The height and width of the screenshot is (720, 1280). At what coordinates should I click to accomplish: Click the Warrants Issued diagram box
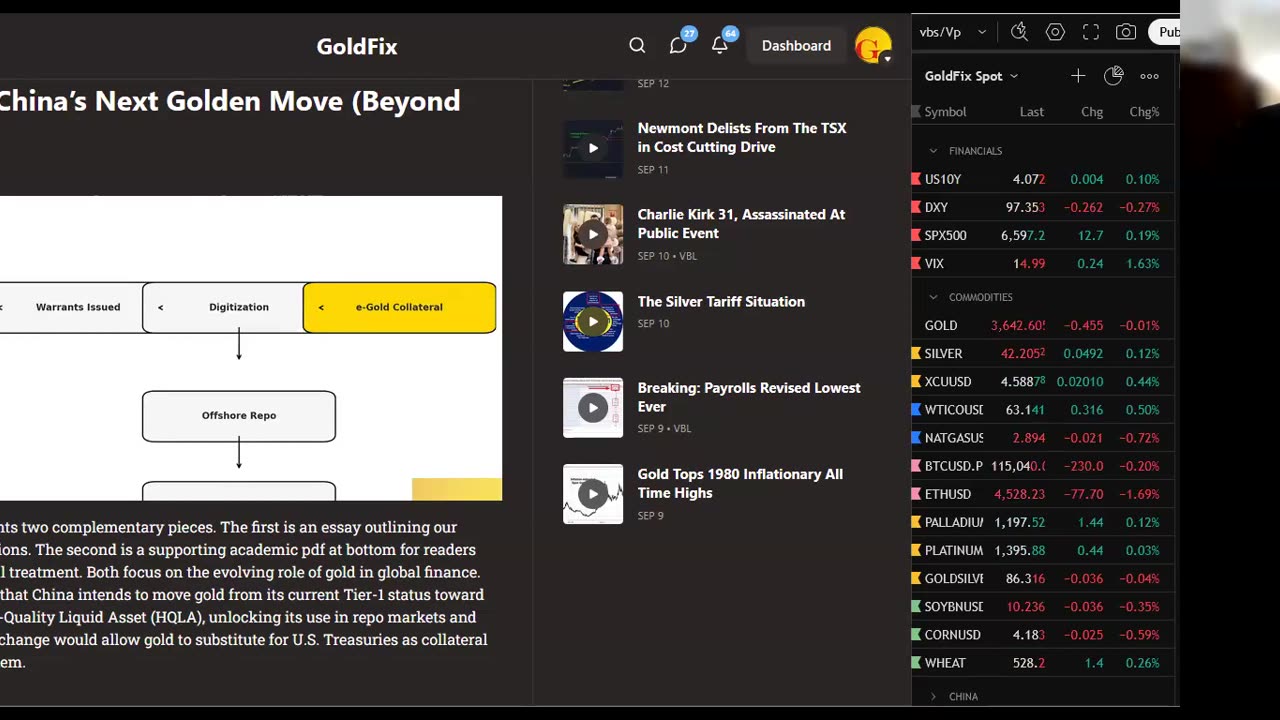click(71, 307)
